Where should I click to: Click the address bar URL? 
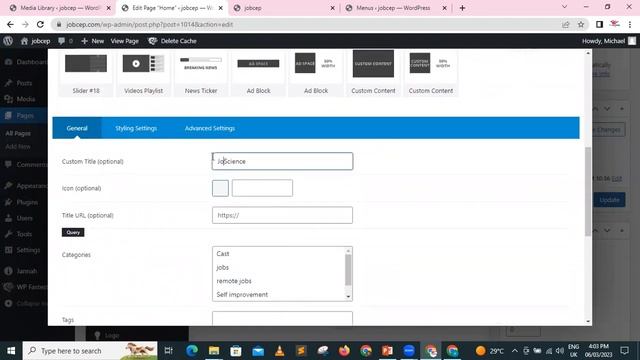click(x=150, y=24)
